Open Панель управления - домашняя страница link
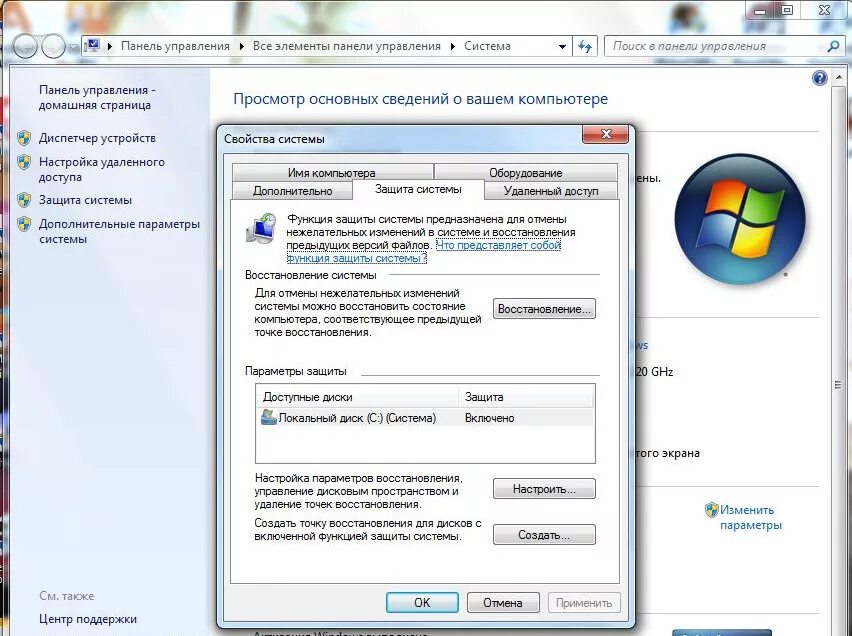Viewport: 852px width, 636px height. click(x=97, y=97)
